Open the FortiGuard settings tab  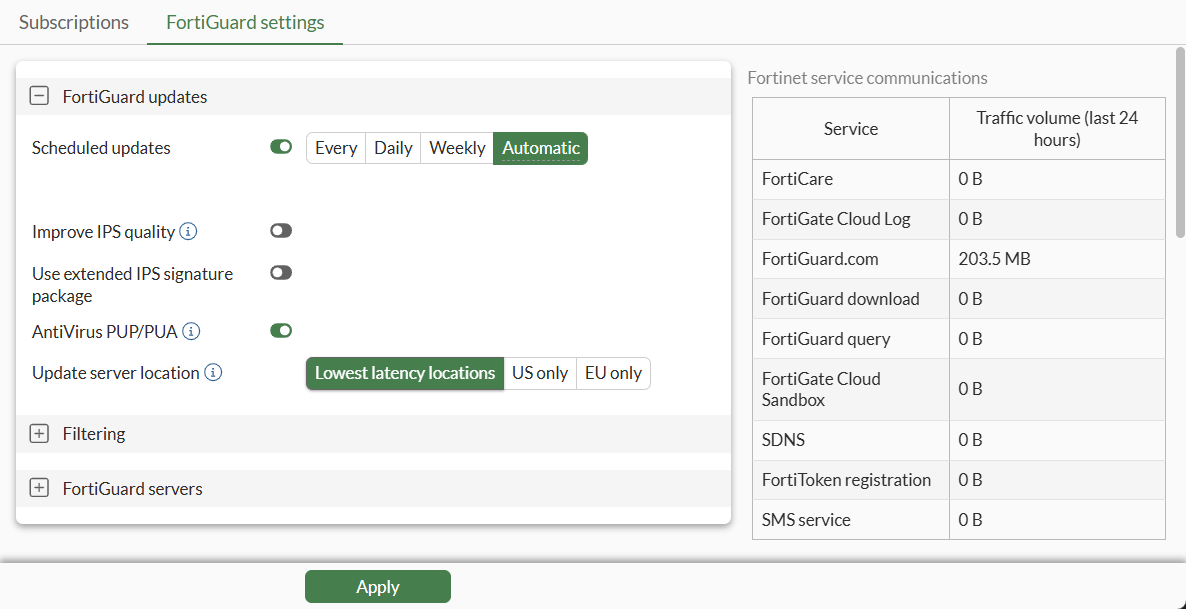click(x=245, y=22)
